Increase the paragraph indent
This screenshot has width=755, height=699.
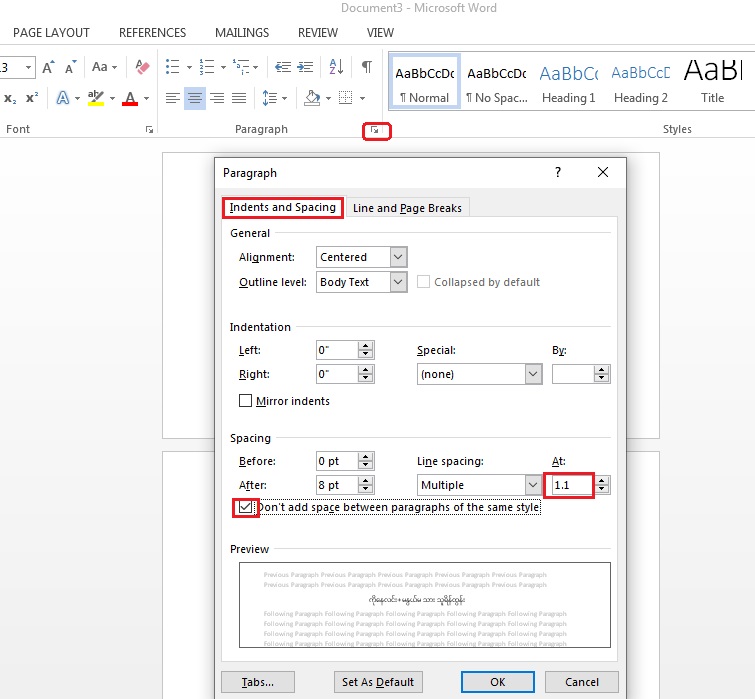[305, 67]
